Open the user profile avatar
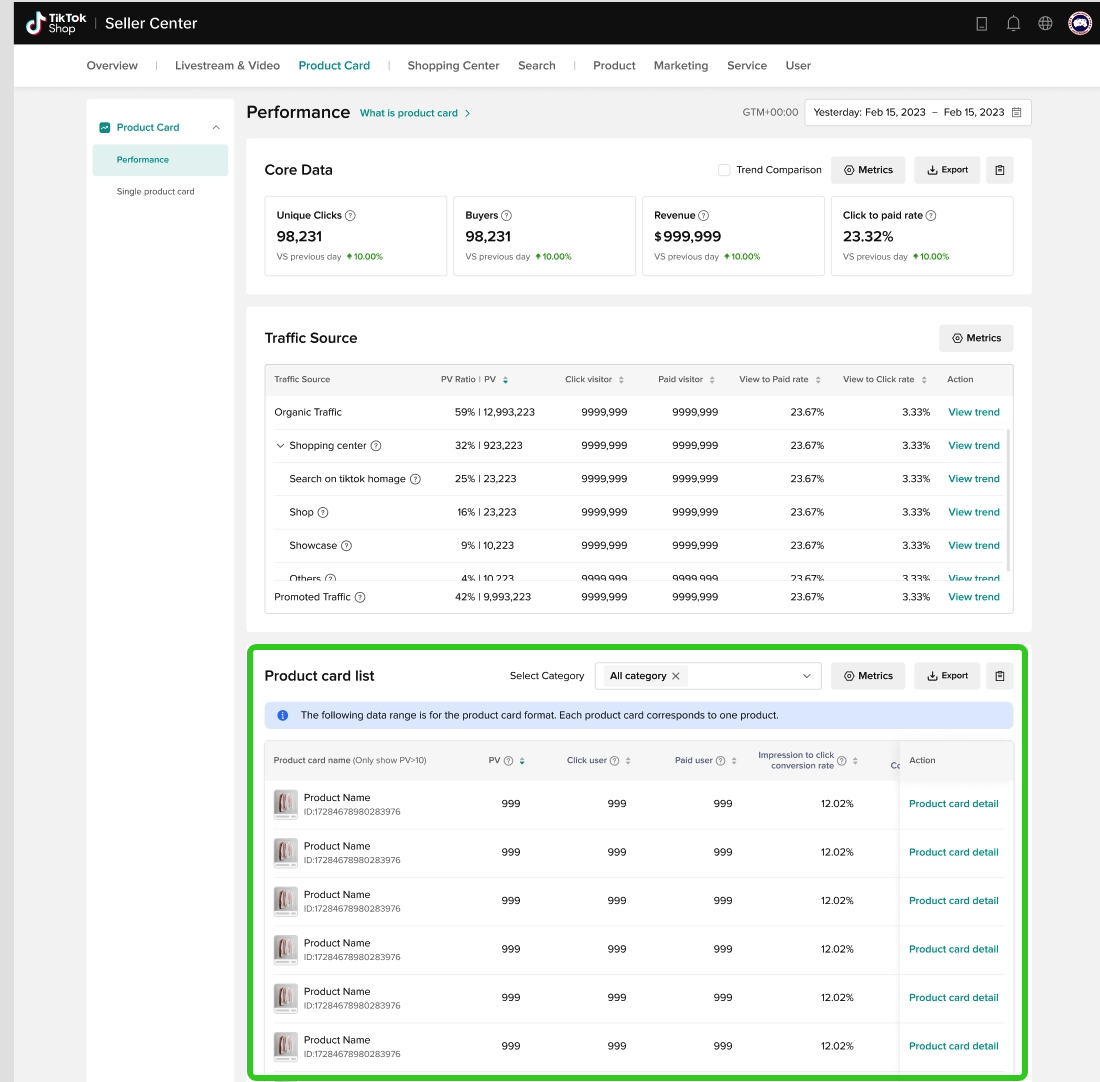This screenshot has width=1100, height=1082. (x=1079, y=23)
